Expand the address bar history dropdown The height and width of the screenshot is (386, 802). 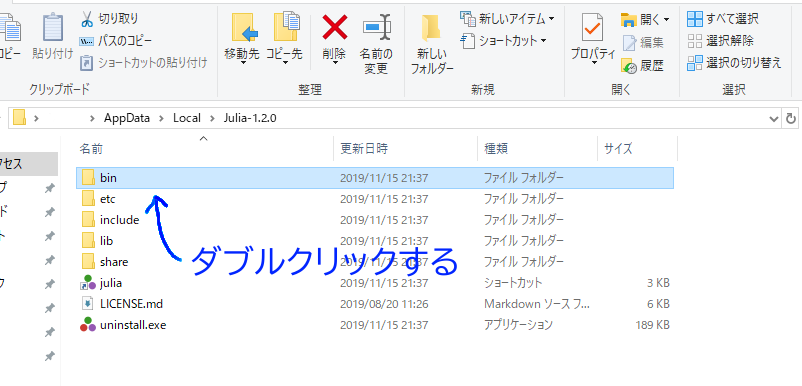coord(774,119)
